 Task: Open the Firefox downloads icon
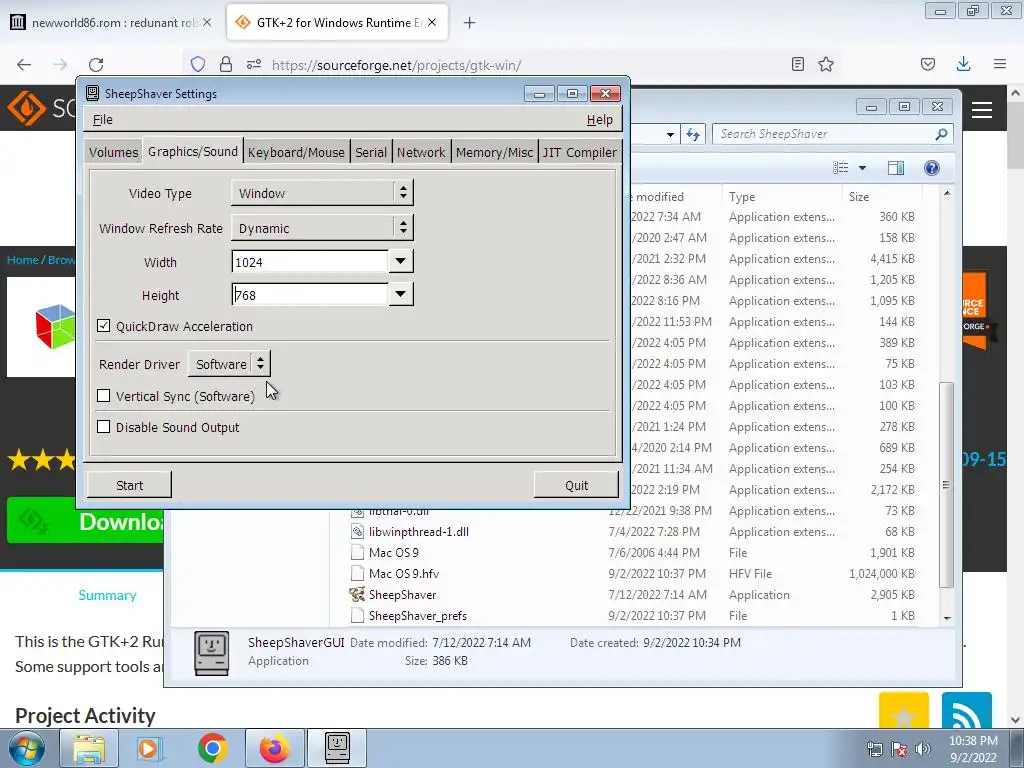coord(963,64)
